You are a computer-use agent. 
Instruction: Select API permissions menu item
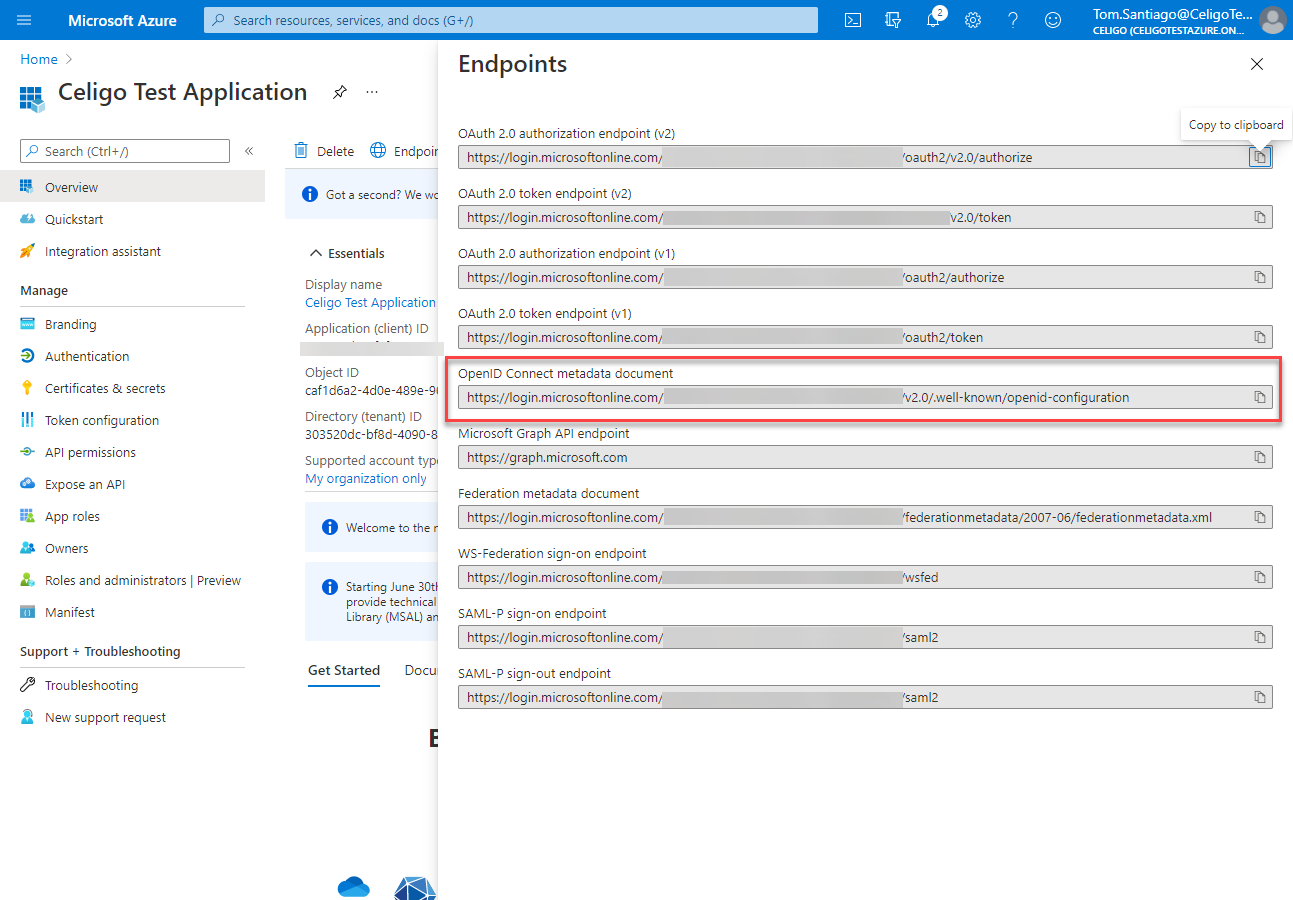click(x=90, y=452)
